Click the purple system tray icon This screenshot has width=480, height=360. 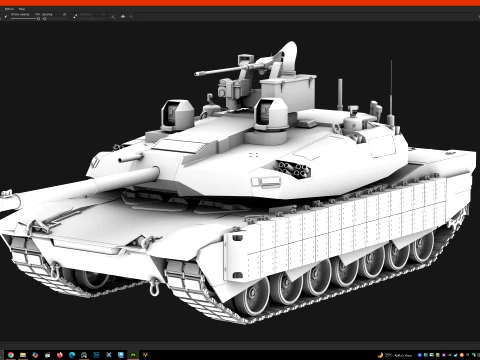(444, 355)
